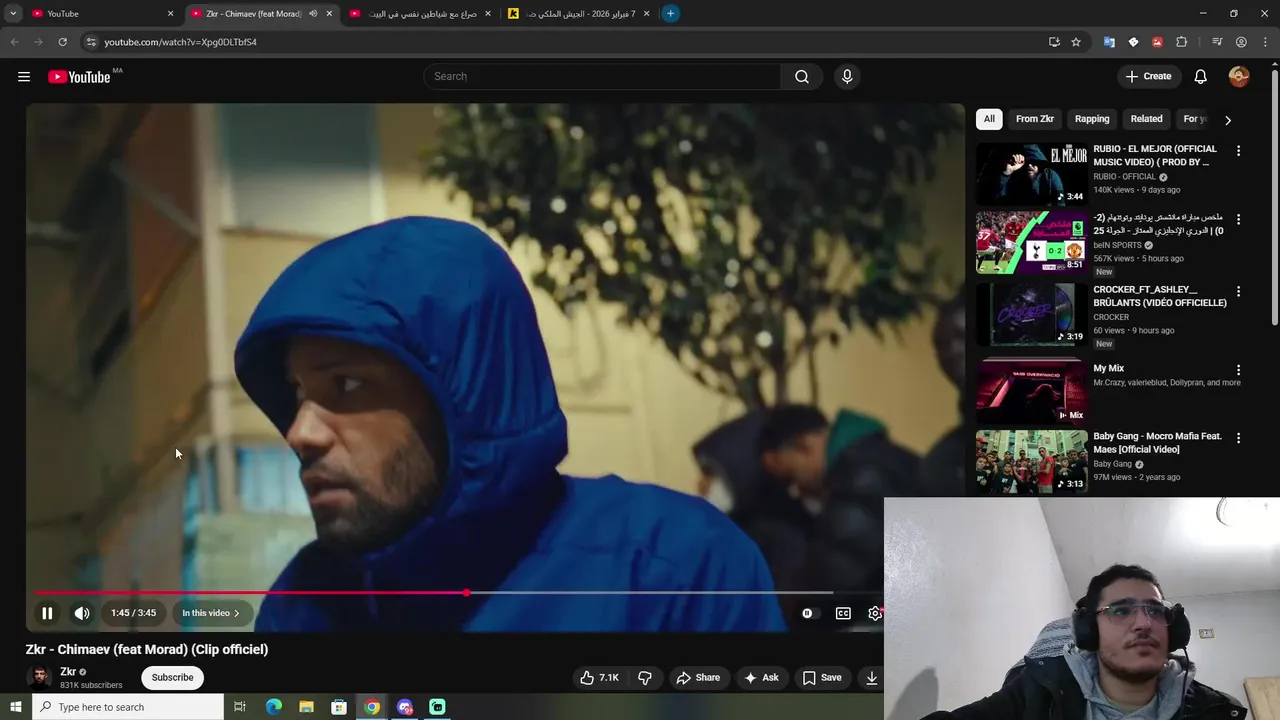Save the video to a playlist
The image size is (1280, 720).
click(822, 678)
